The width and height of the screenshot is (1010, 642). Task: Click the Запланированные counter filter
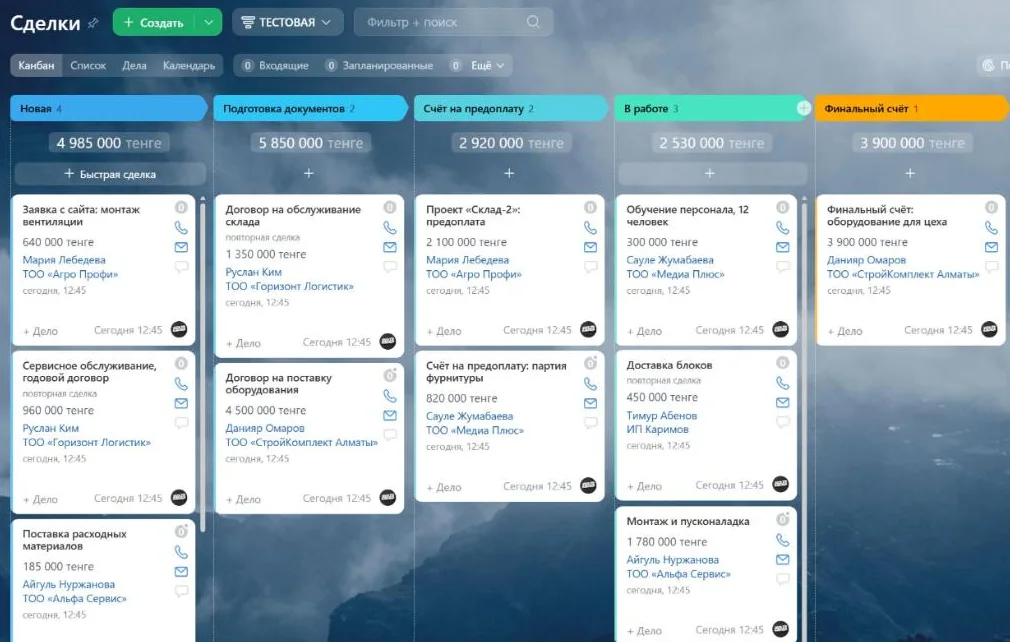[379, 66]
